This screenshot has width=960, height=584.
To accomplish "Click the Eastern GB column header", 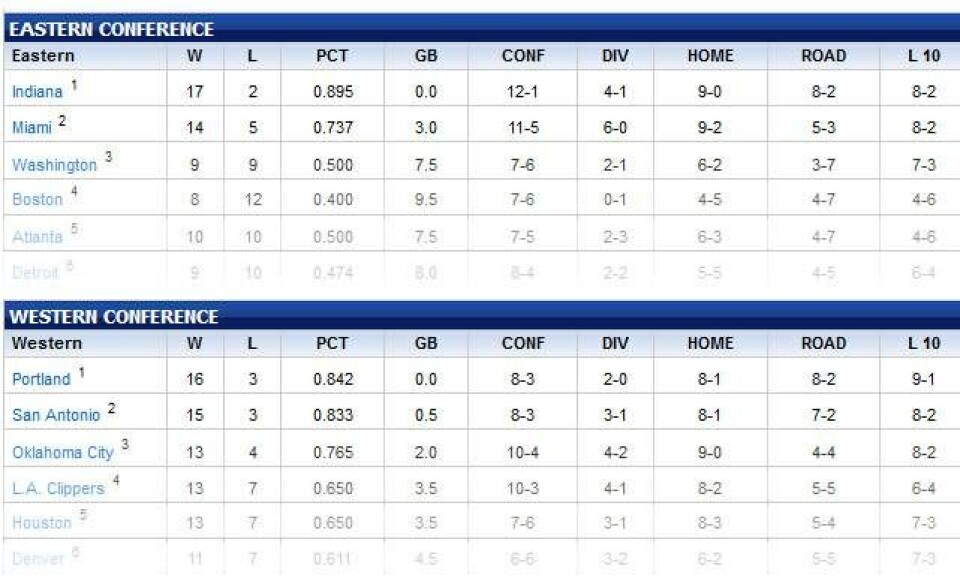I will (426, 56).
